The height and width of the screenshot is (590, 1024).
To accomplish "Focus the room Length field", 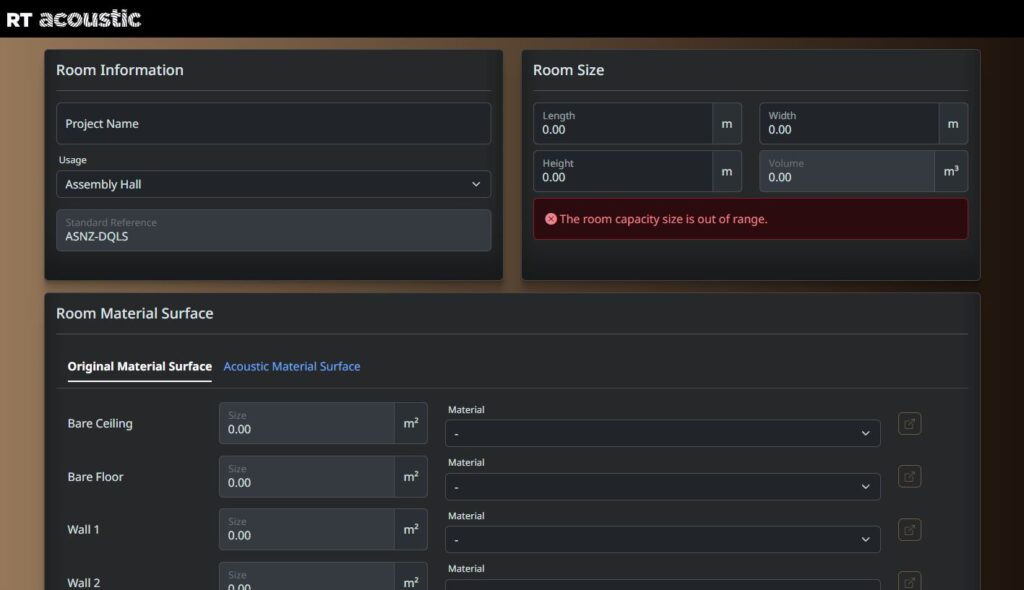I will click(x=623, y=124).
